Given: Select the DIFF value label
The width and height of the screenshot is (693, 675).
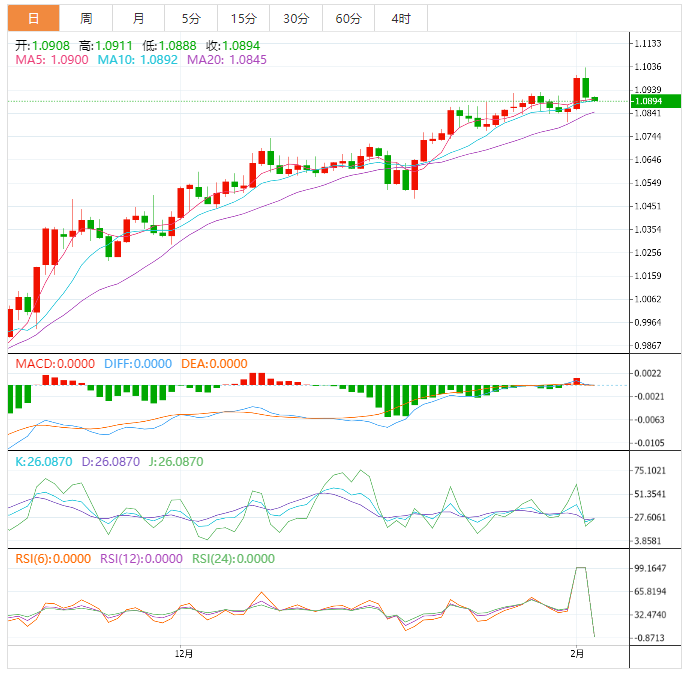Looking at the screenshot, I should [x=138, y=364].
